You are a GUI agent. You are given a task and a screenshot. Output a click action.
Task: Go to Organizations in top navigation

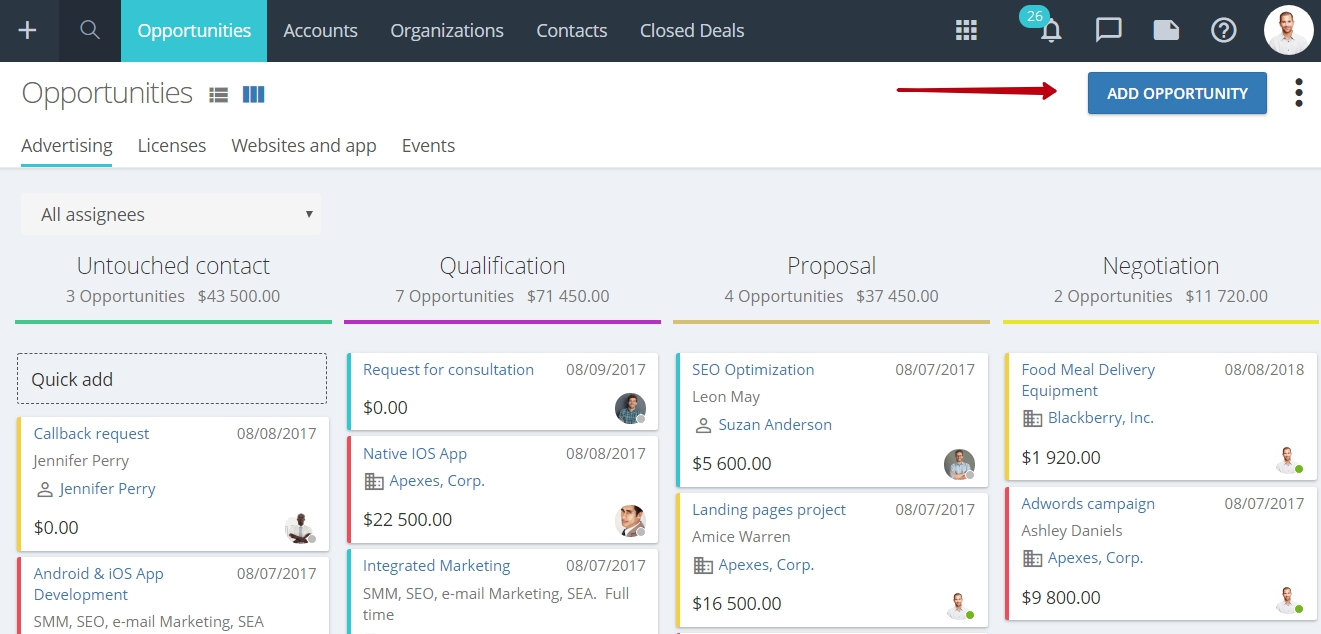click(447, 31)
